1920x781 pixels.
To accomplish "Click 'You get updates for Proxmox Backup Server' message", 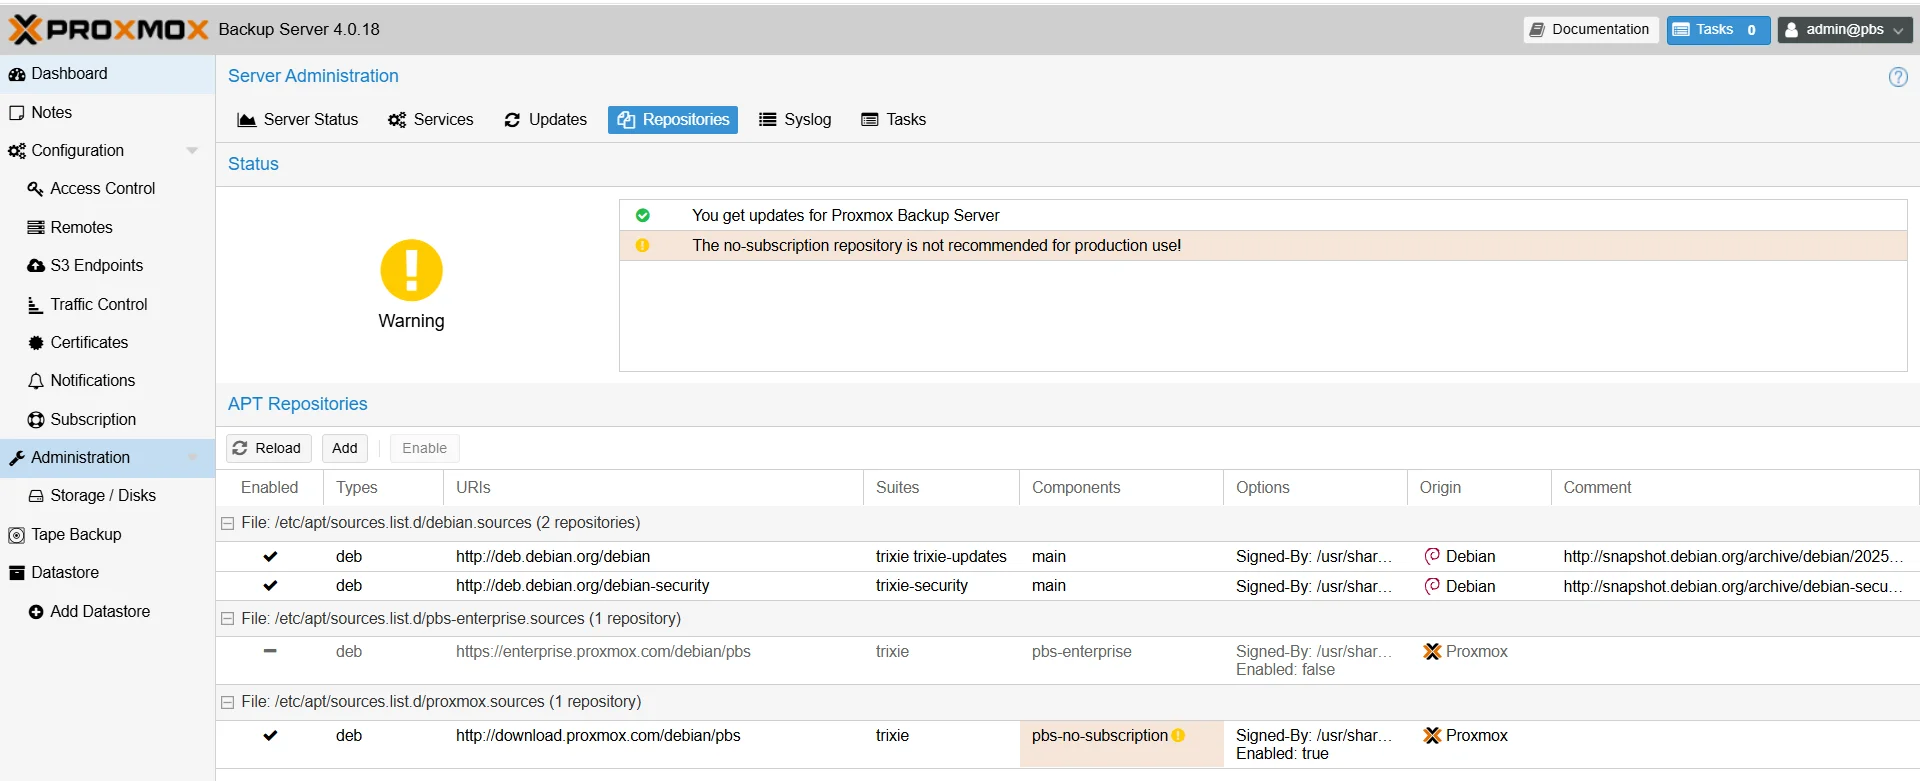I will (x=845, y=216).
